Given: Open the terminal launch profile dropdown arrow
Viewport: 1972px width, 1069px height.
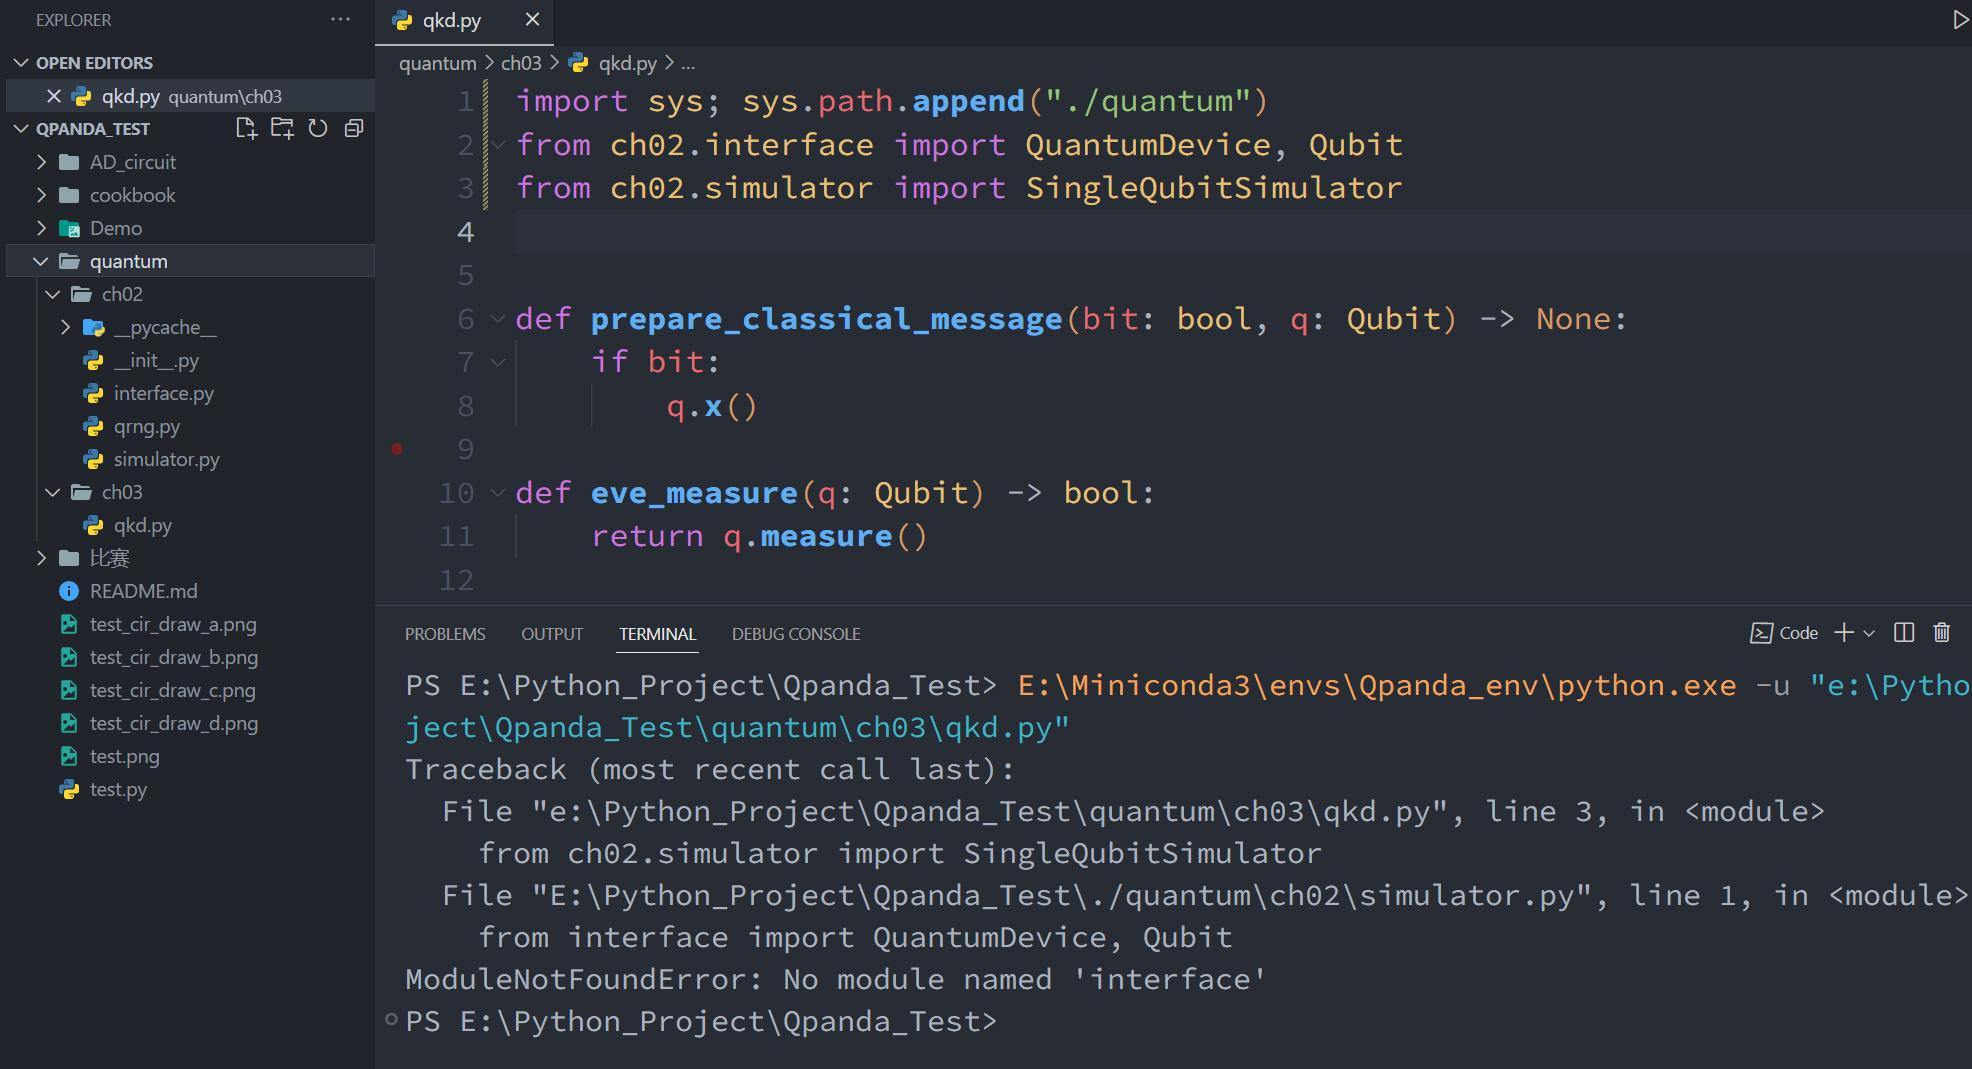Looking at the screenshot, I should click(1869, 633).
